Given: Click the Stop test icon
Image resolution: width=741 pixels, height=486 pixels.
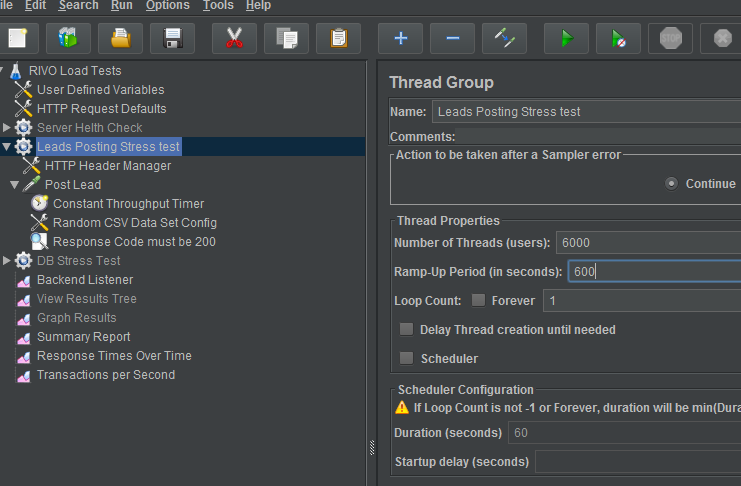Looking at the screenshot, I should 671,38.
